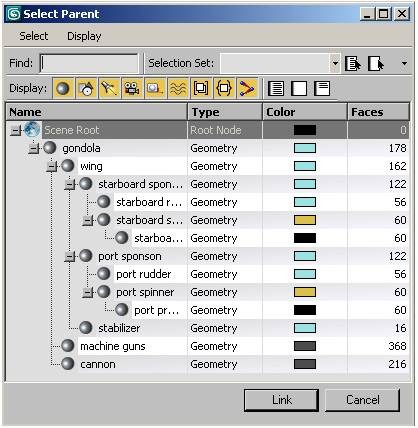Click the Select All display icon

276,89
